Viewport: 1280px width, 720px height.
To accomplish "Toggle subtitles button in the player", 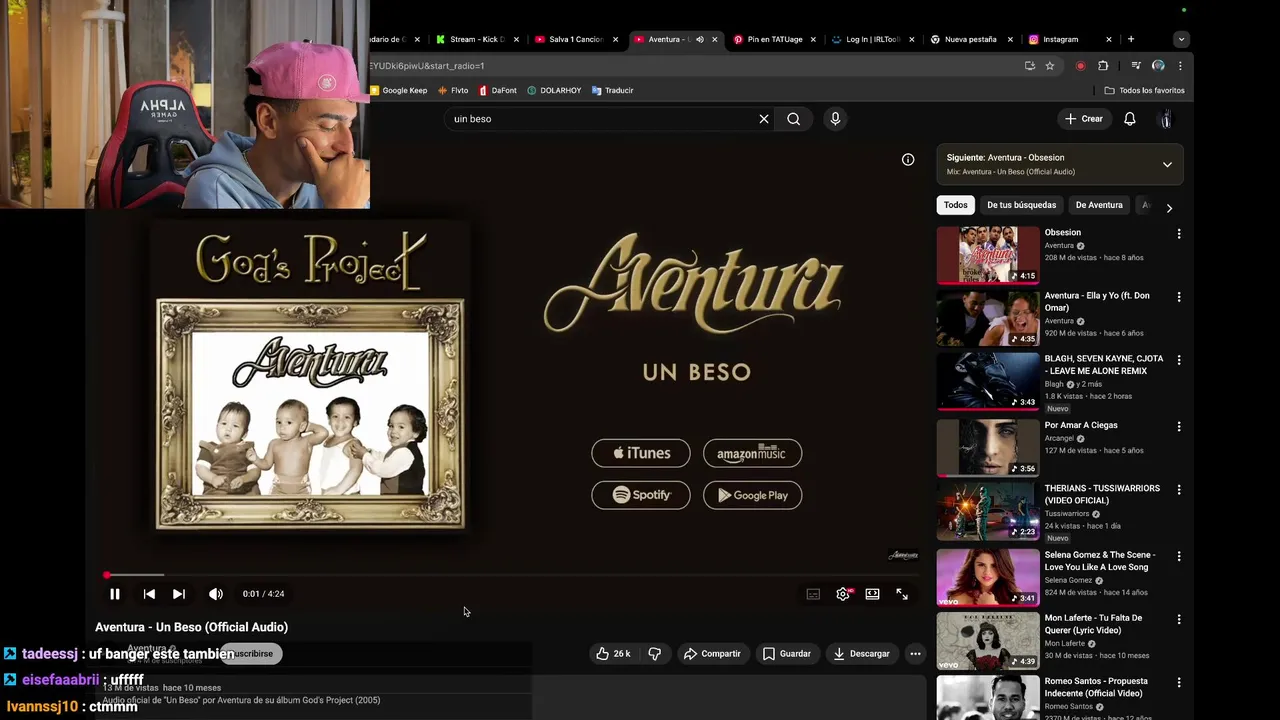I will pyautogui.click(x=813, y=594).
